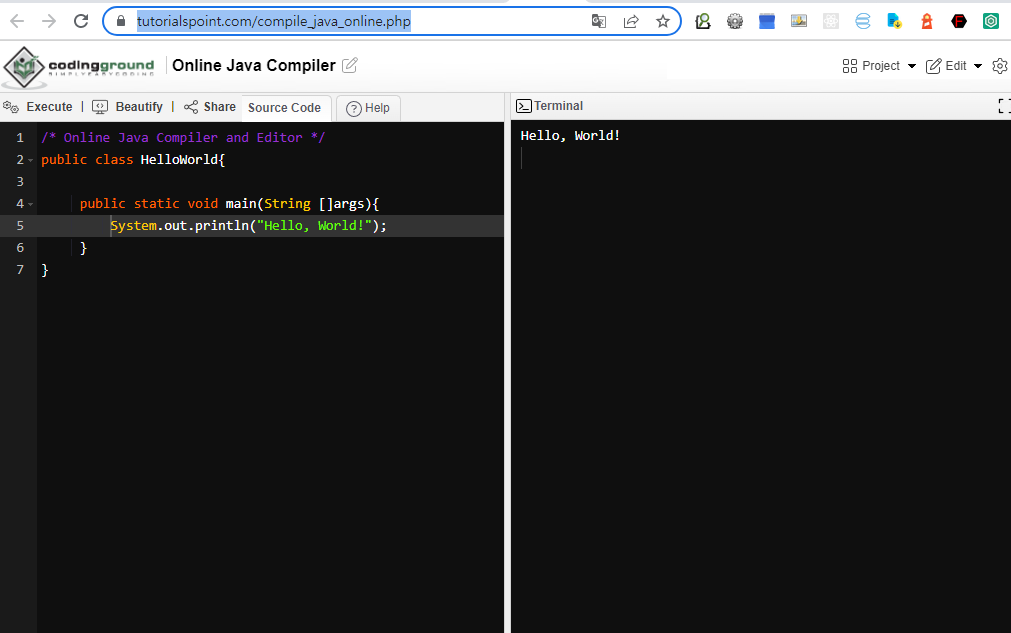1011x633 pixels.
Task: Open the picture-frame extension icon
Action: 799,21
